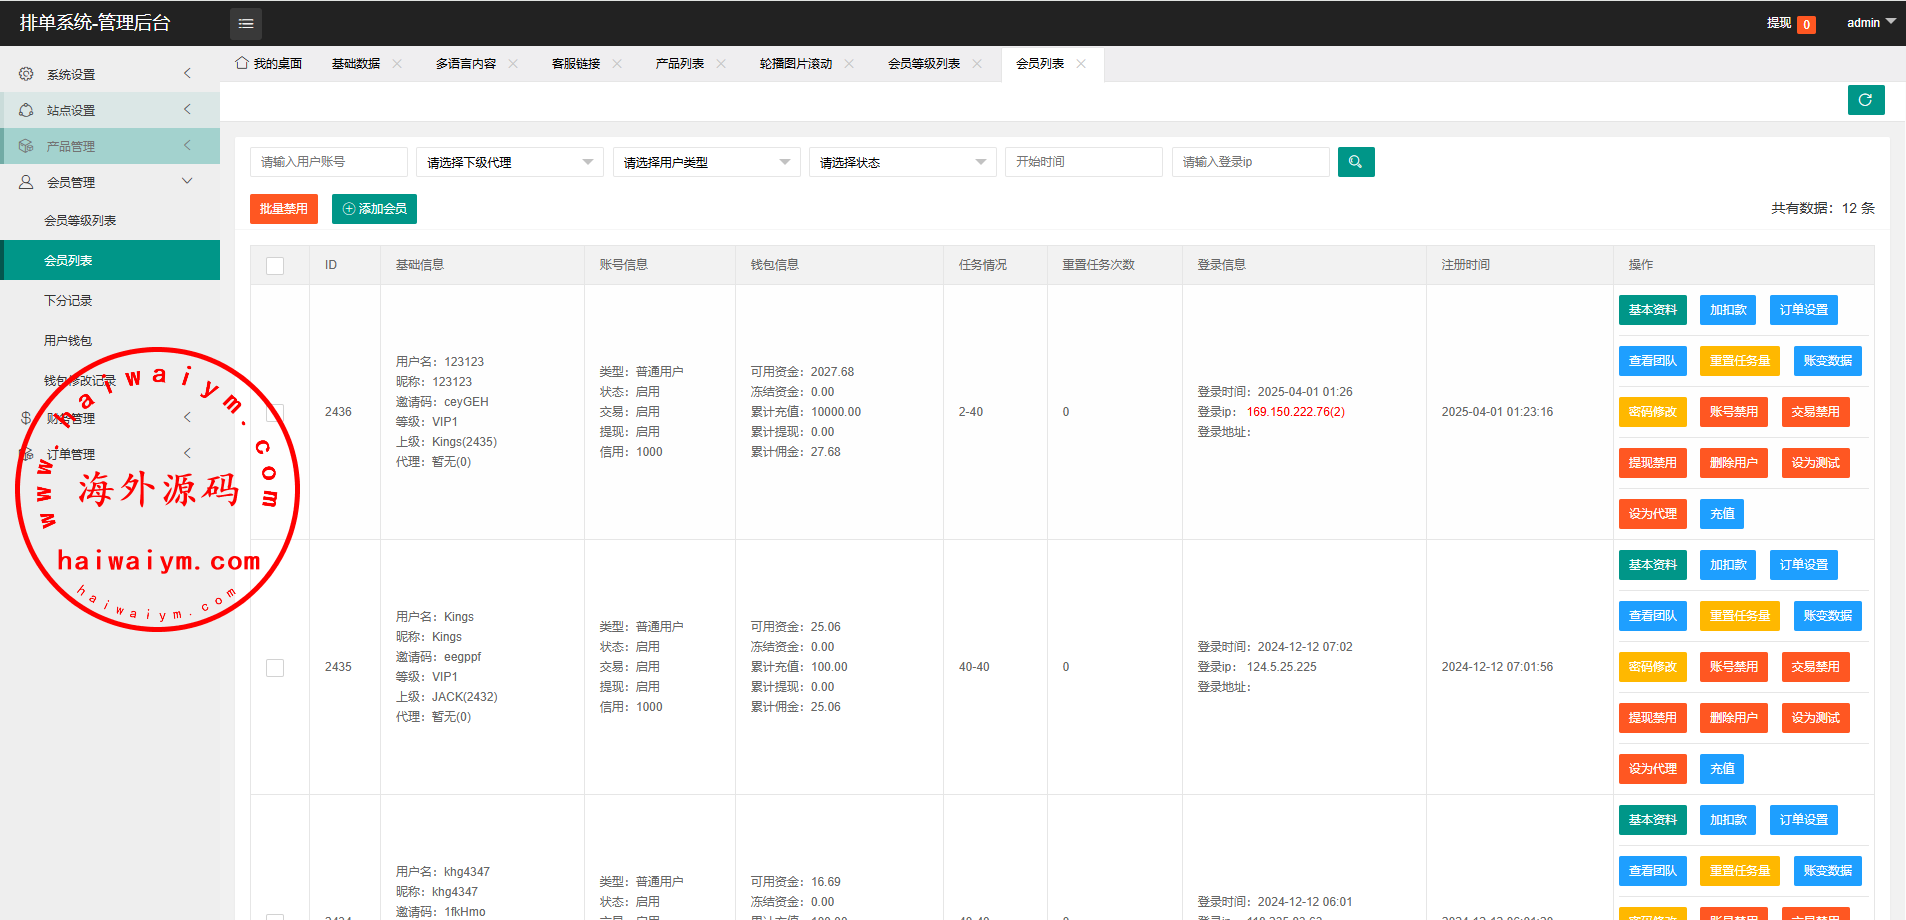Click the search magnifier button
Screen dimensions: 1906x920
[1355, 162]
